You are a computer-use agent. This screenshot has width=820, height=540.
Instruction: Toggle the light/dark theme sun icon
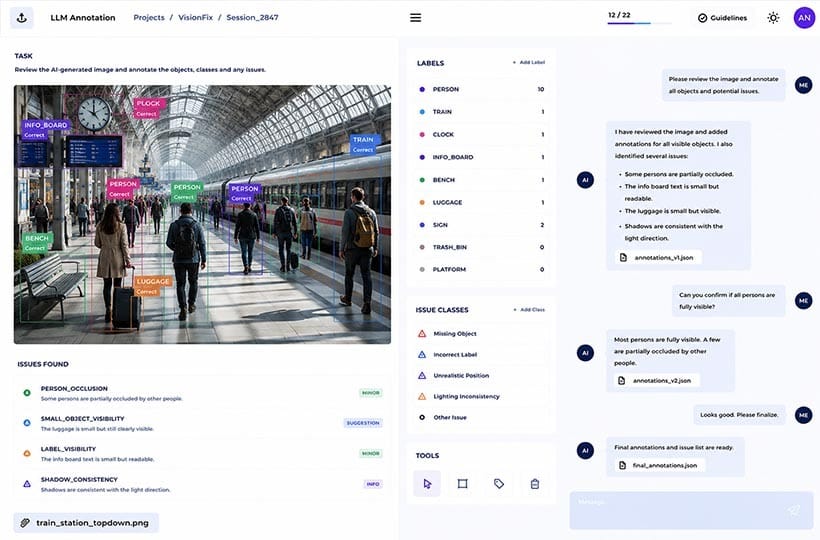773,18
